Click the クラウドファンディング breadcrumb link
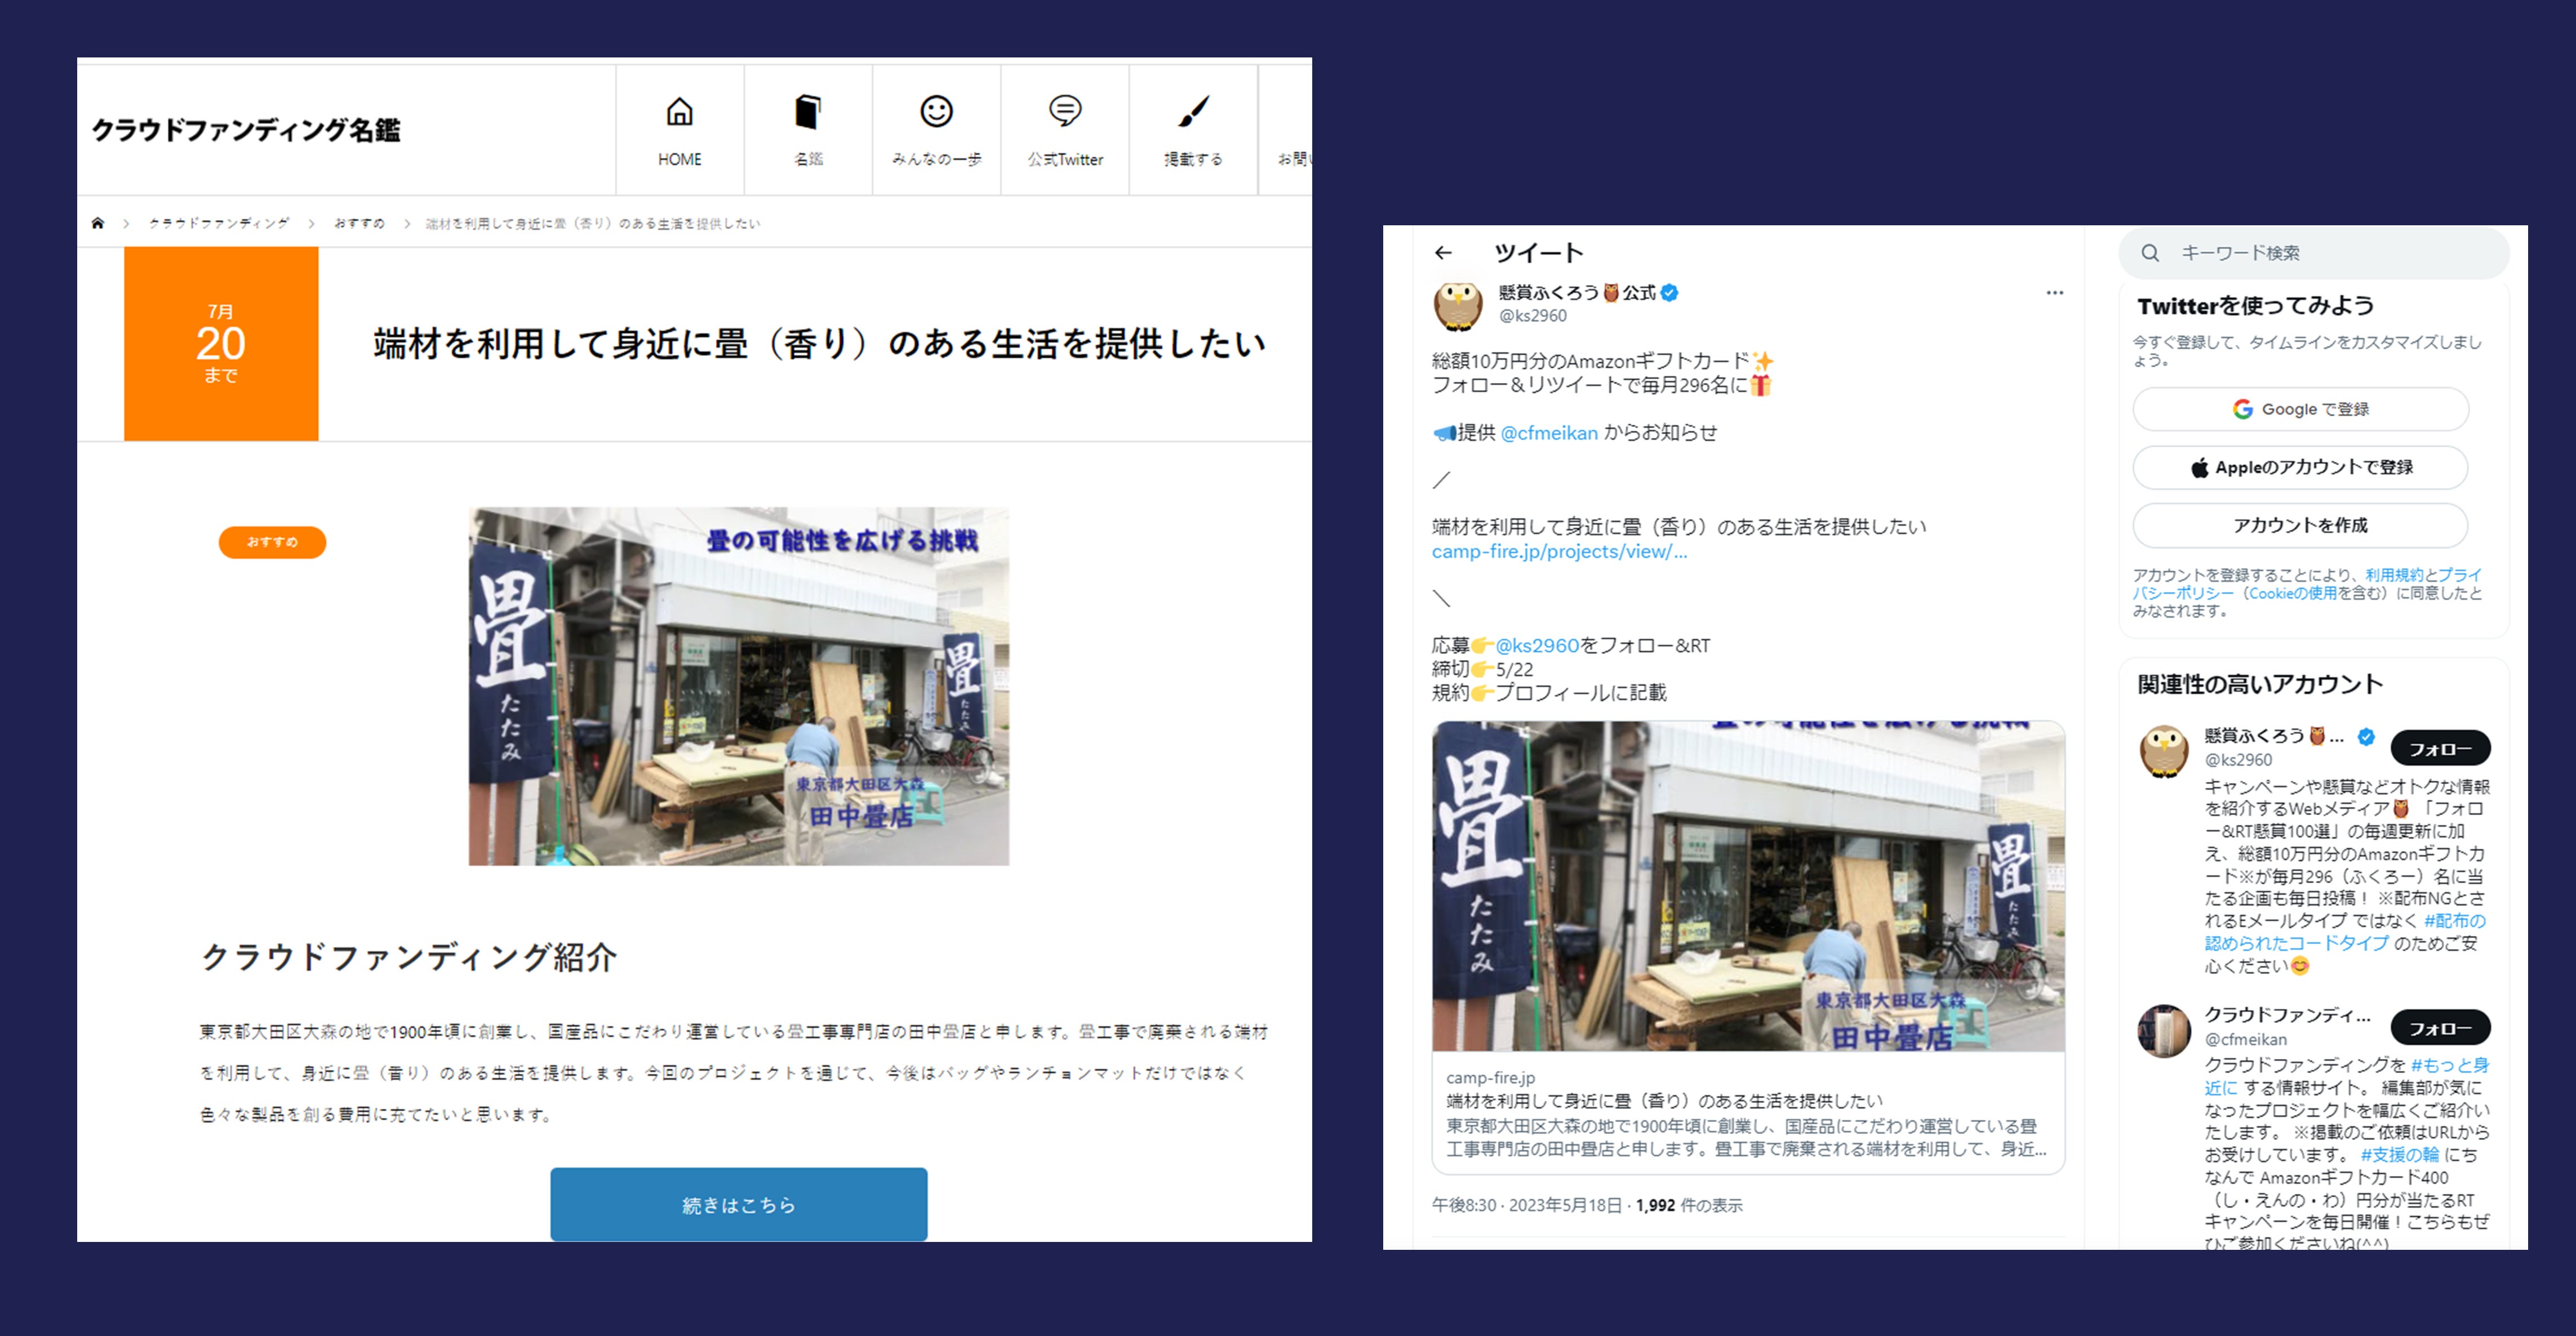 click(218, 223)
